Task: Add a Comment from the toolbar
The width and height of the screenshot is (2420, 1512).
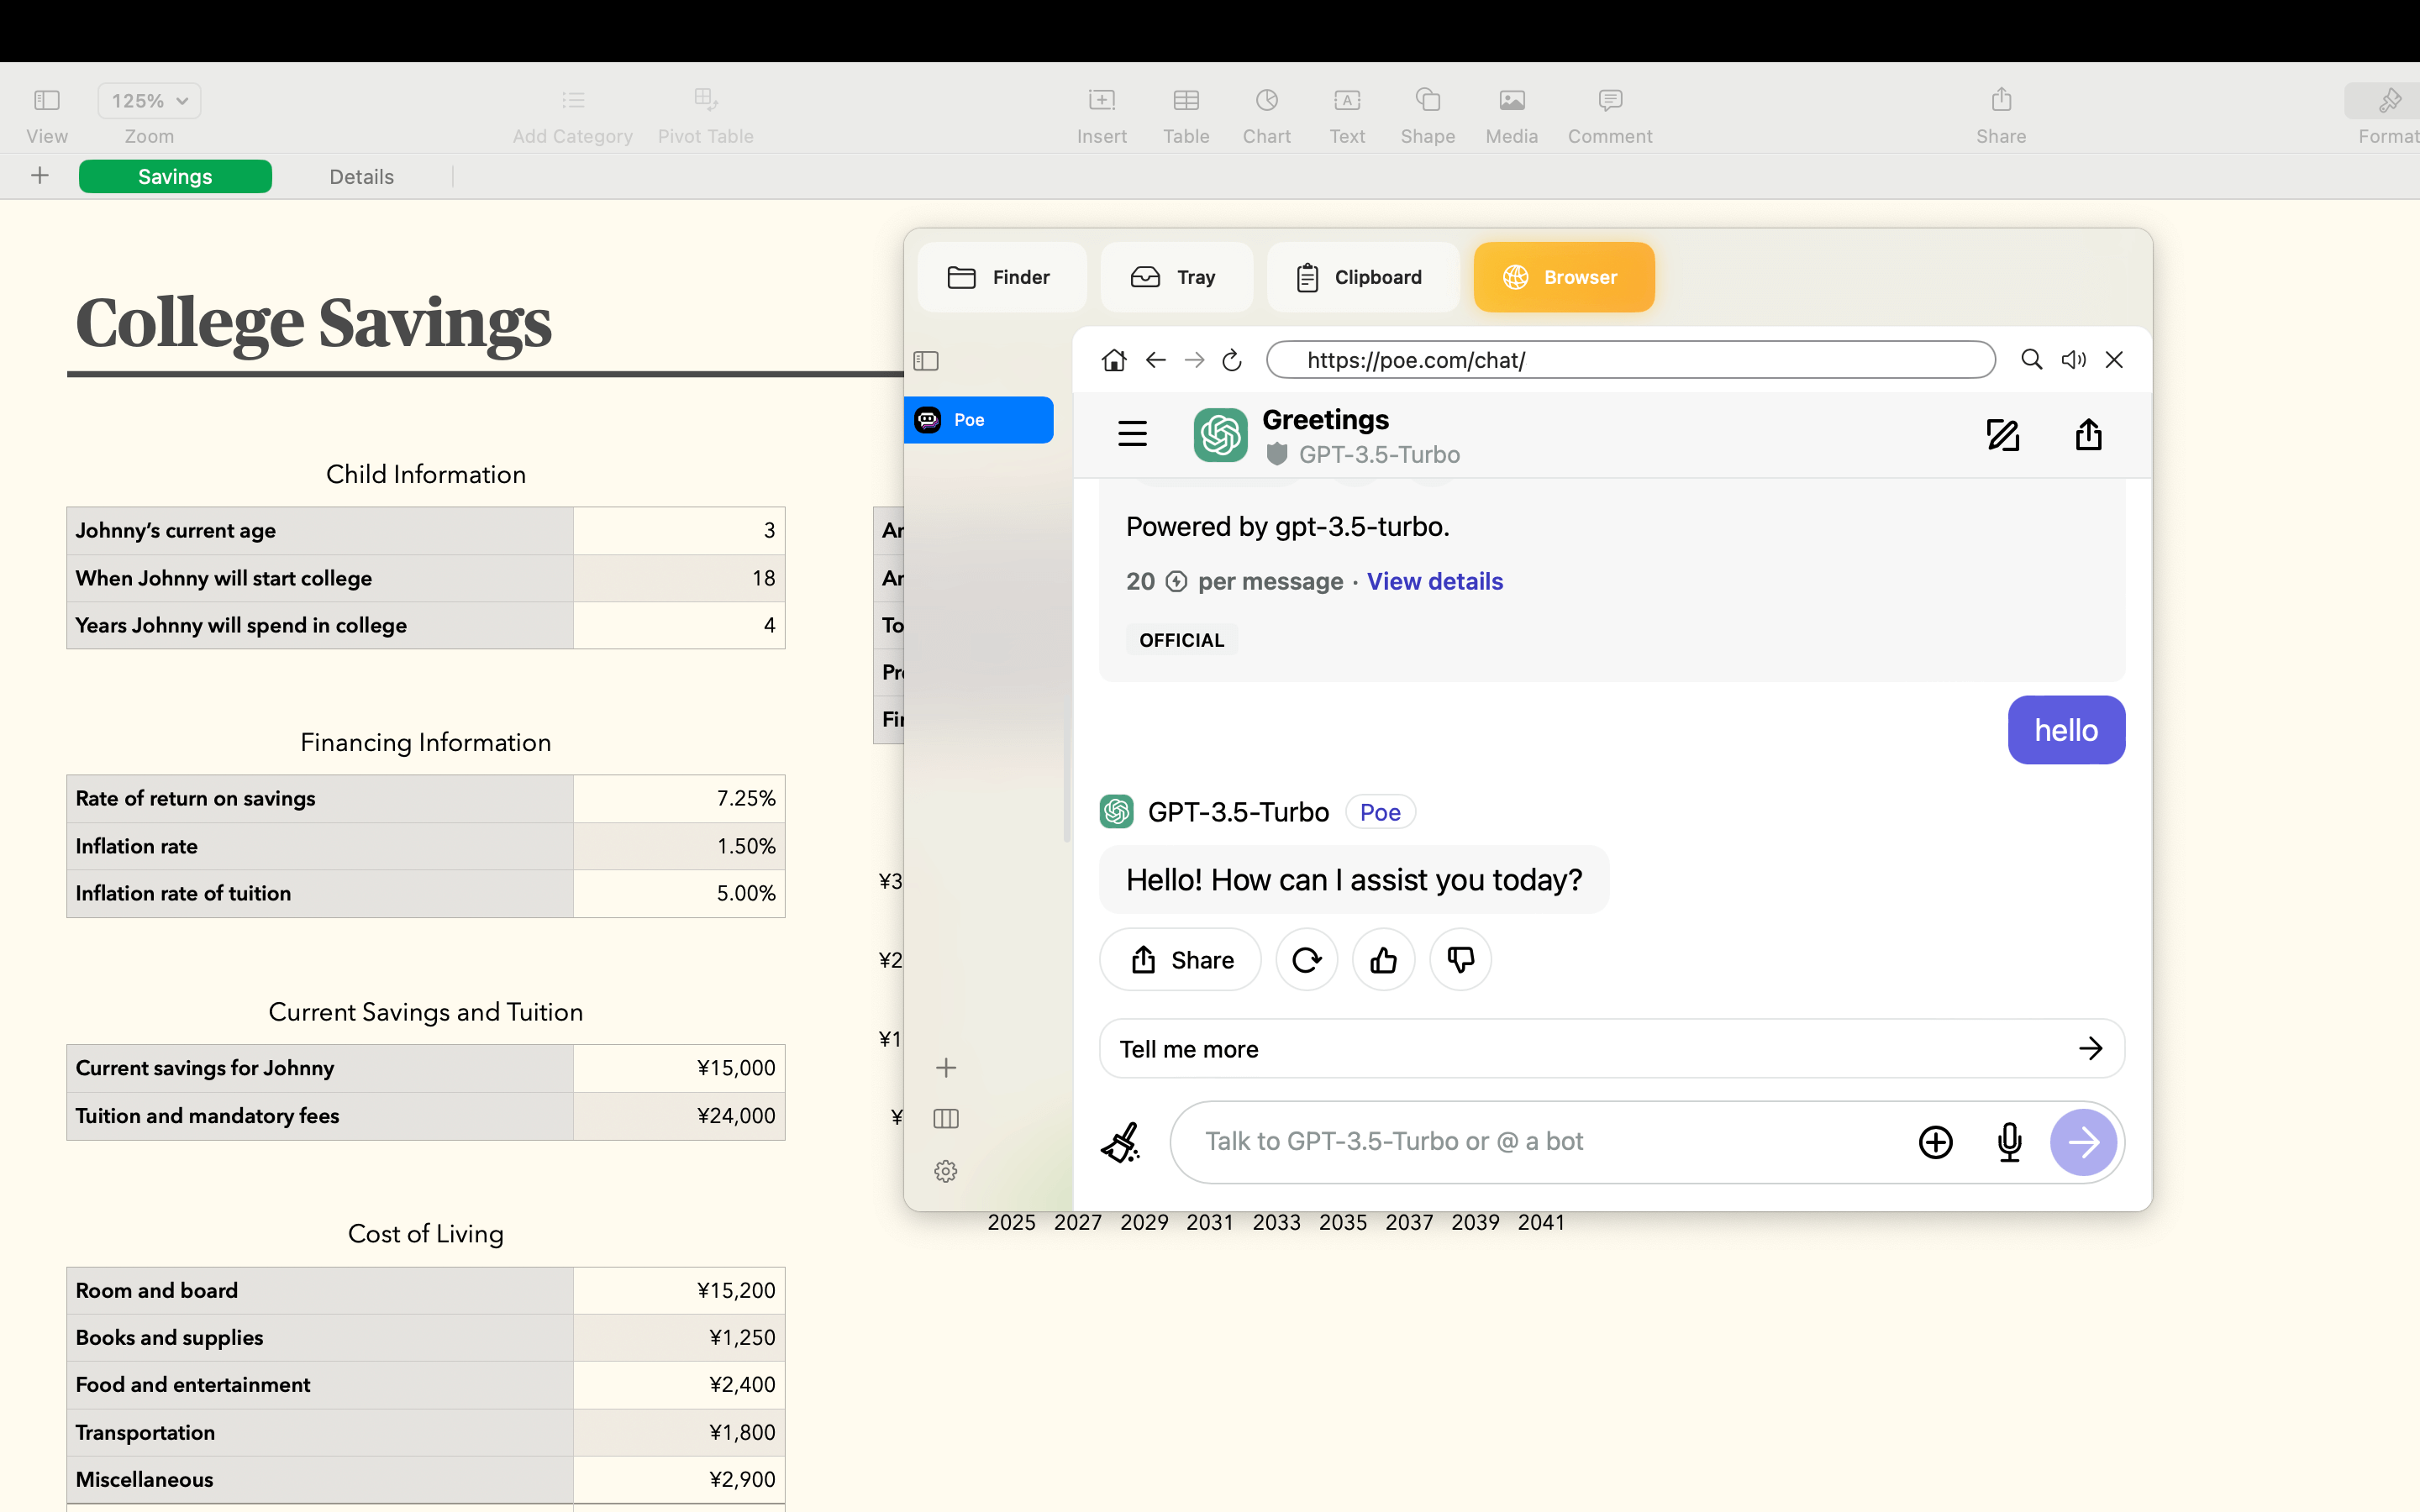Action: [1609, 100]
